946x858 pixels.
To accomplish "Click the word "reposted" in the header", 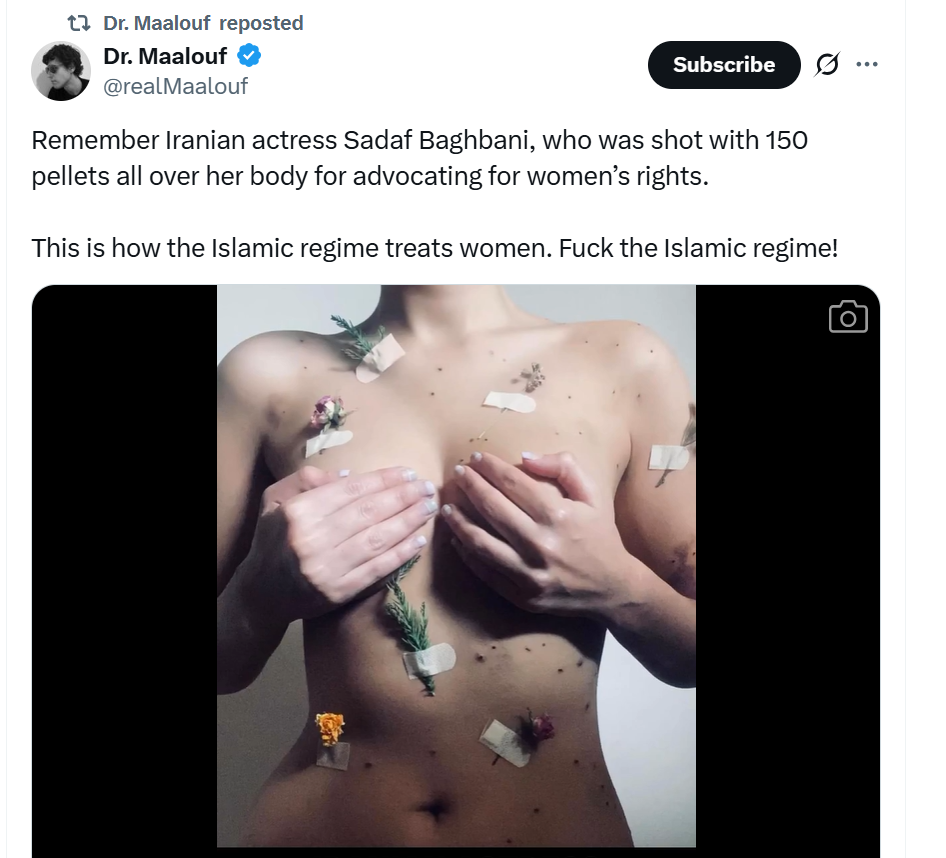I will click(x=261, y=22).
